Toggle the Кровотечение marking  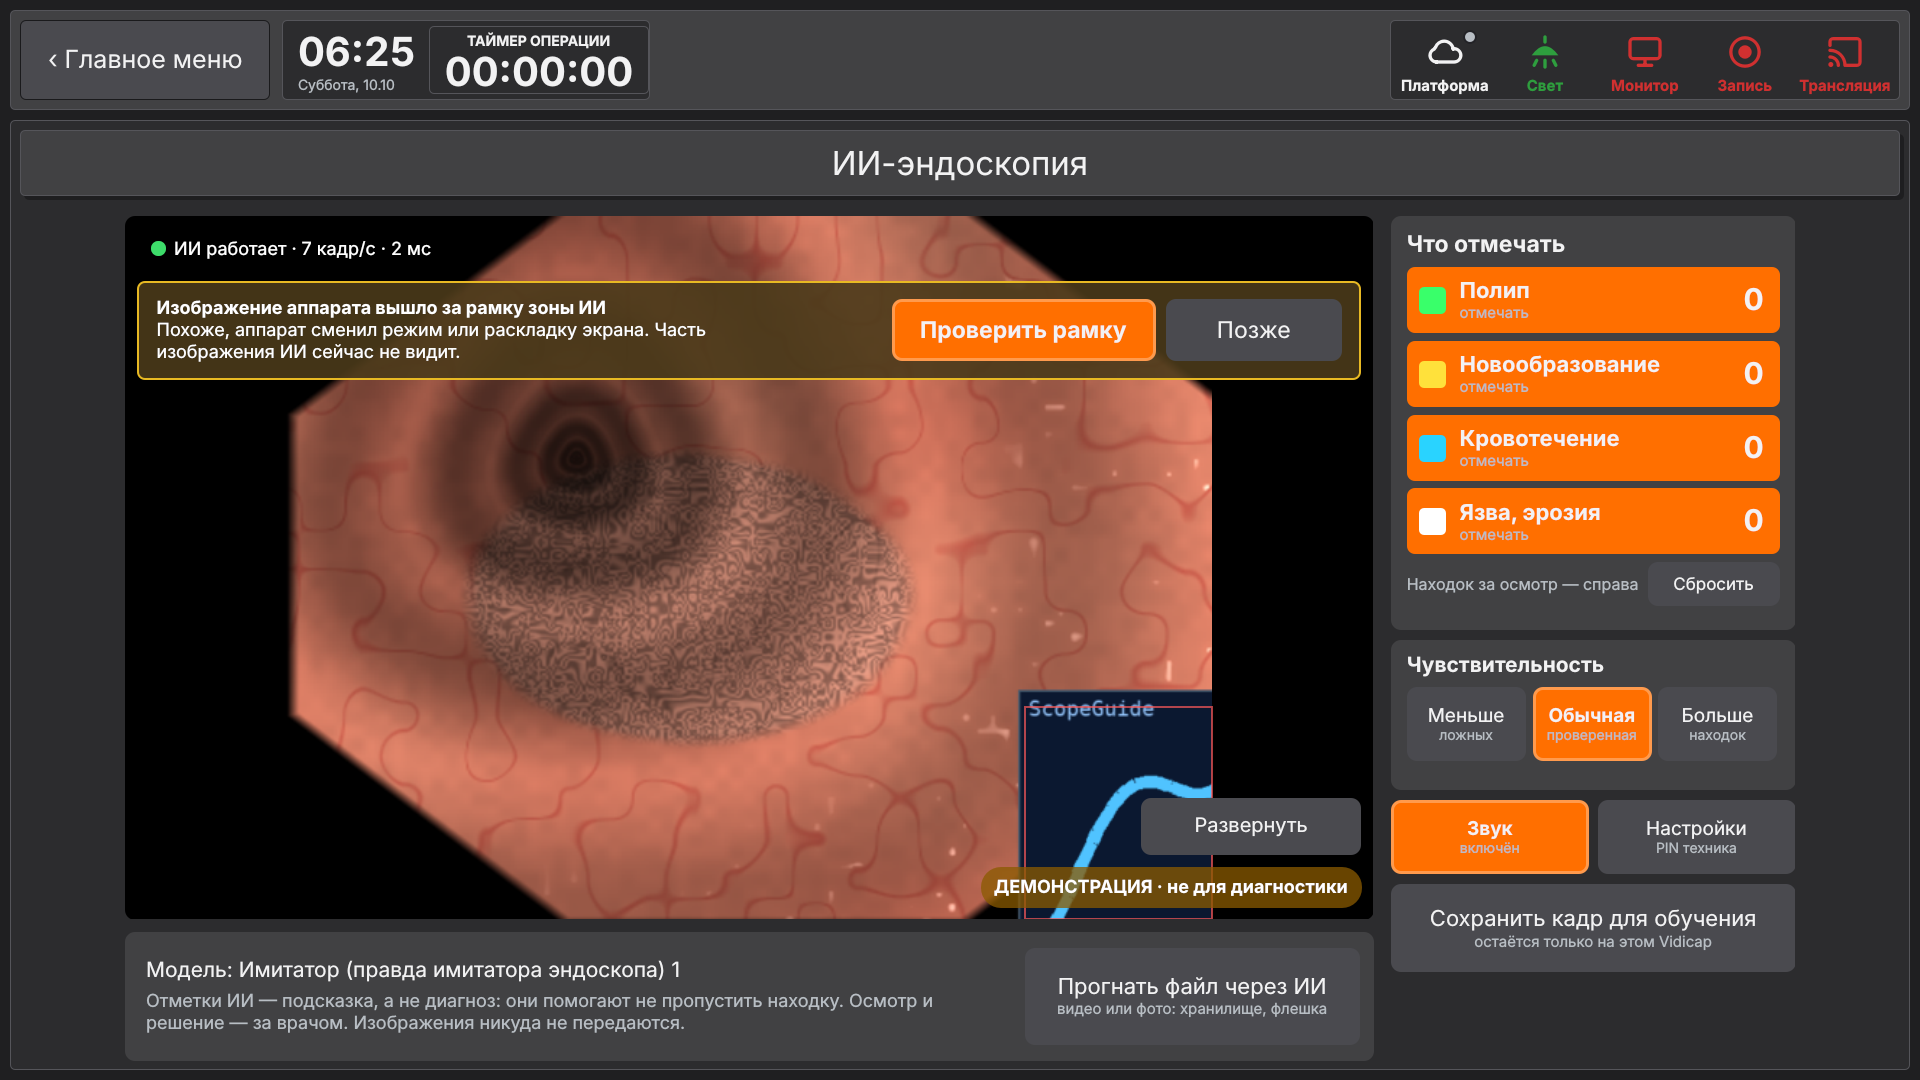tap(1593, 448)
